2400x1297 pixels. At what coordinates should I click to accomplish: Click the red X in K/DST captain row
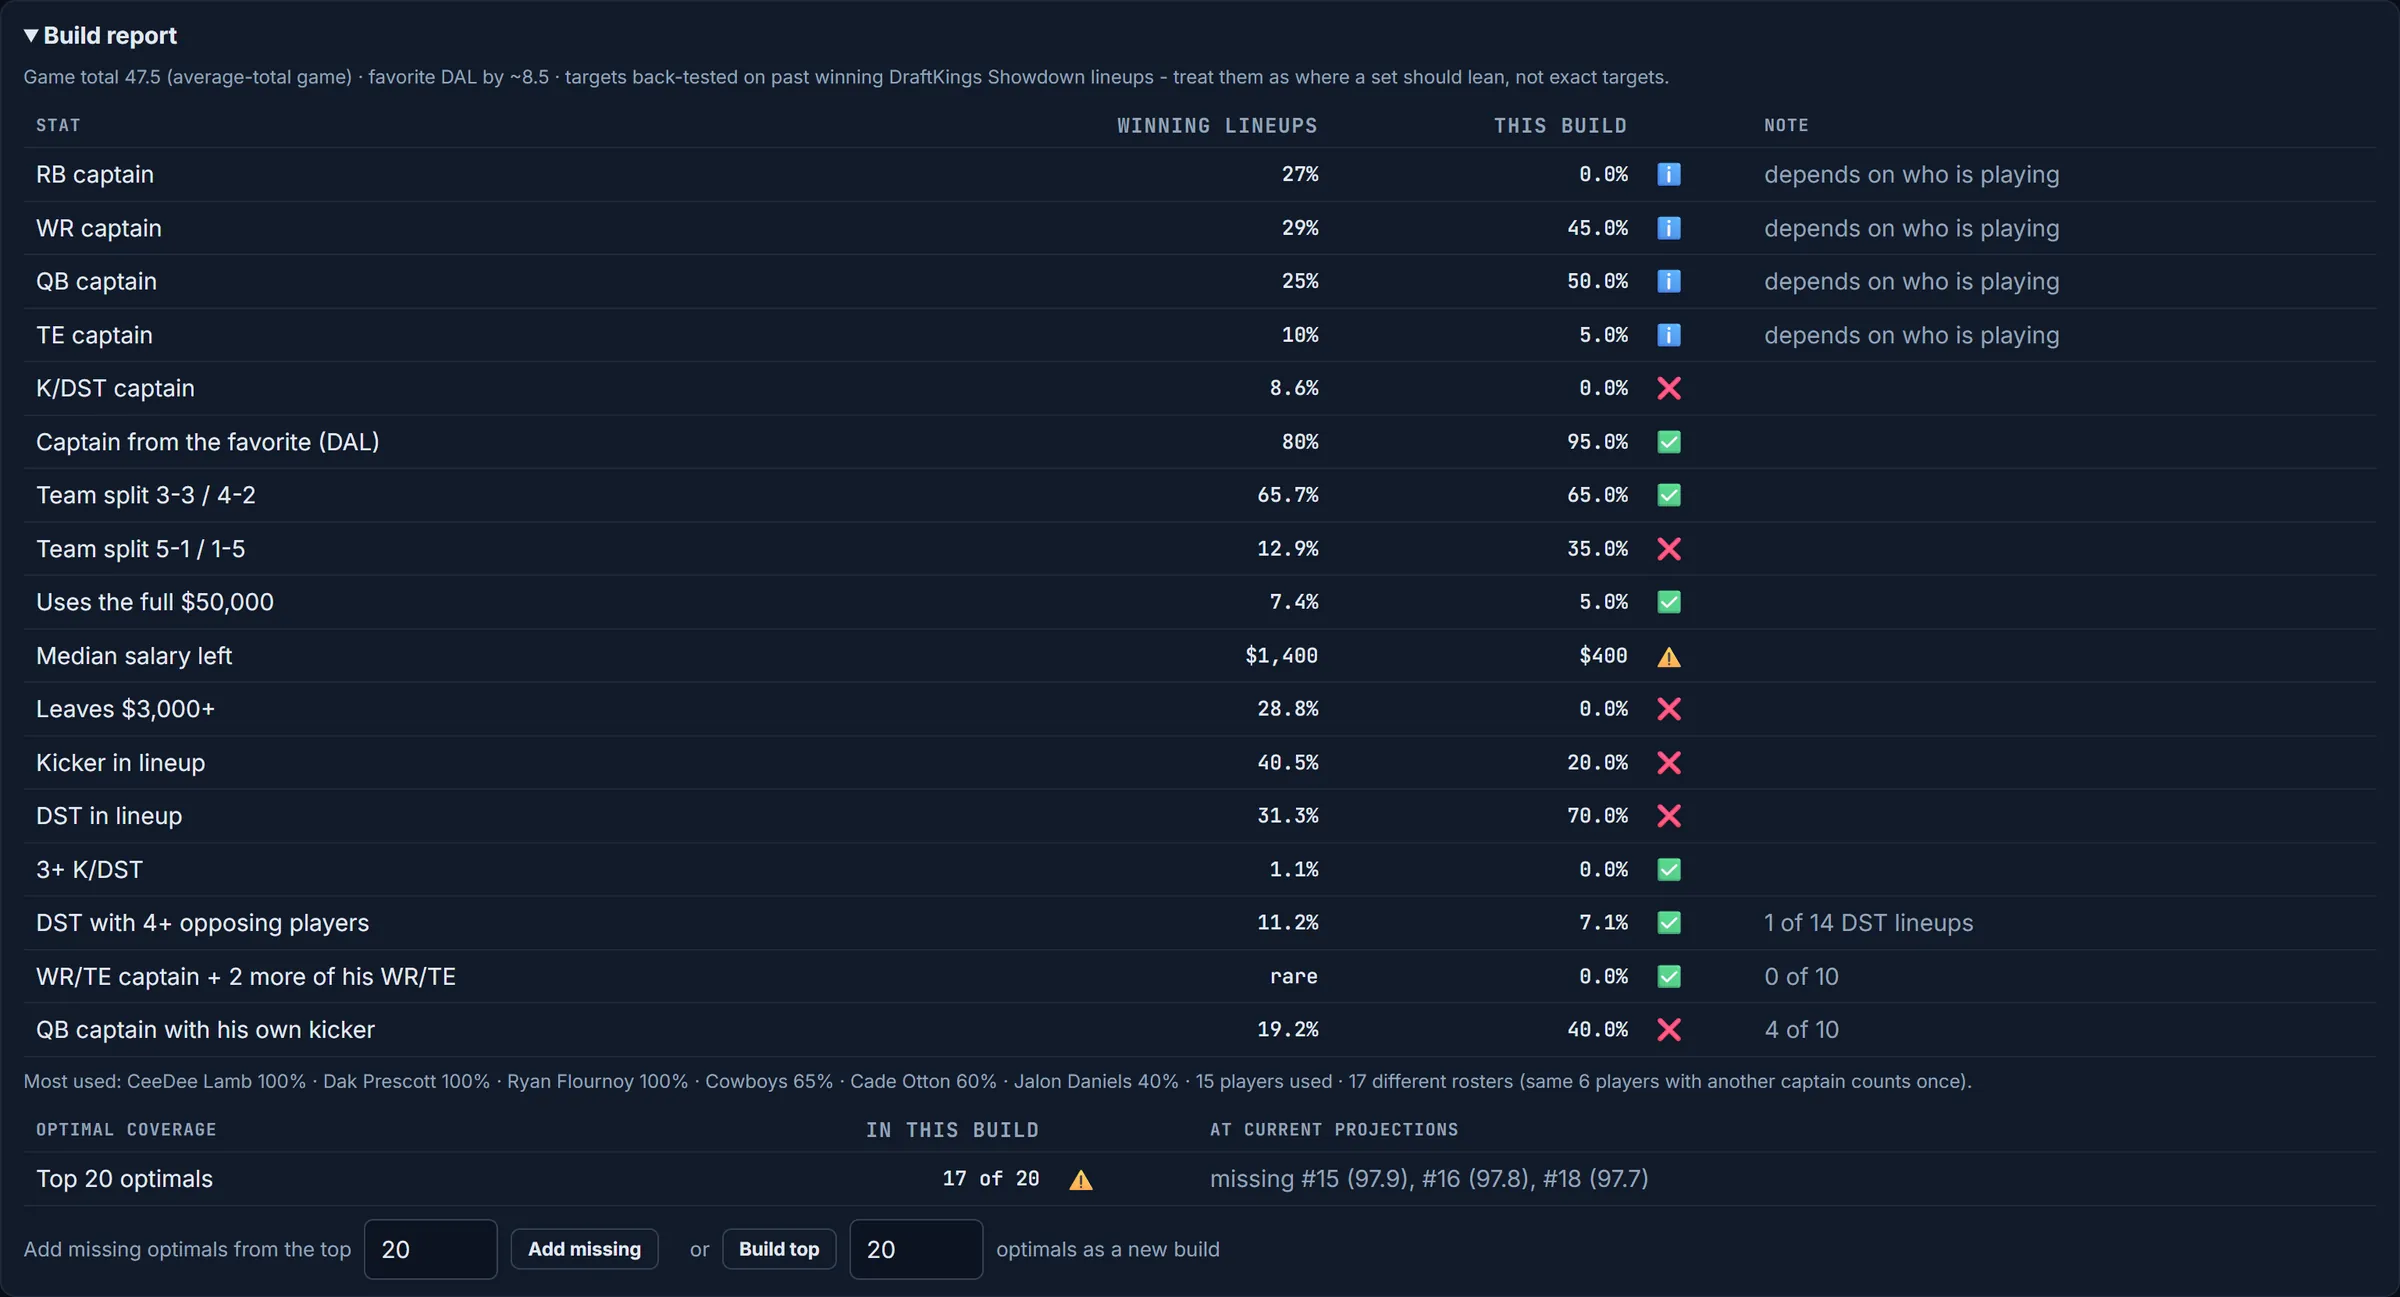1668,388
